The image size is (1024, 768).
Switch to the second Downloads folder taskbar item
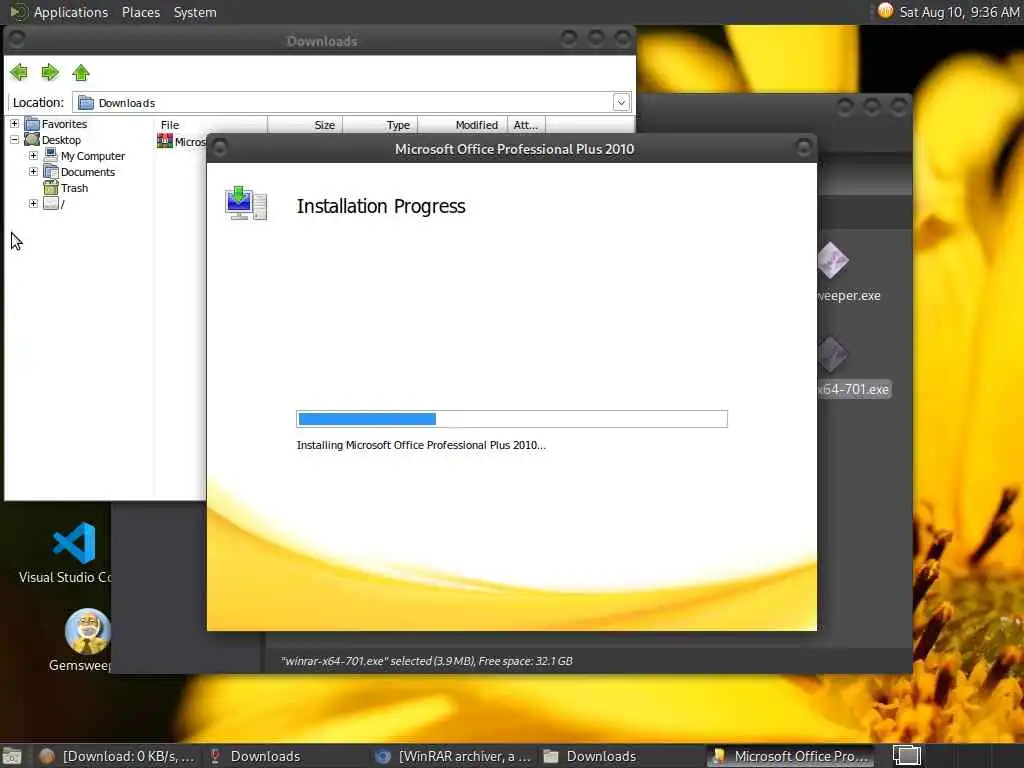click(590, 756)
